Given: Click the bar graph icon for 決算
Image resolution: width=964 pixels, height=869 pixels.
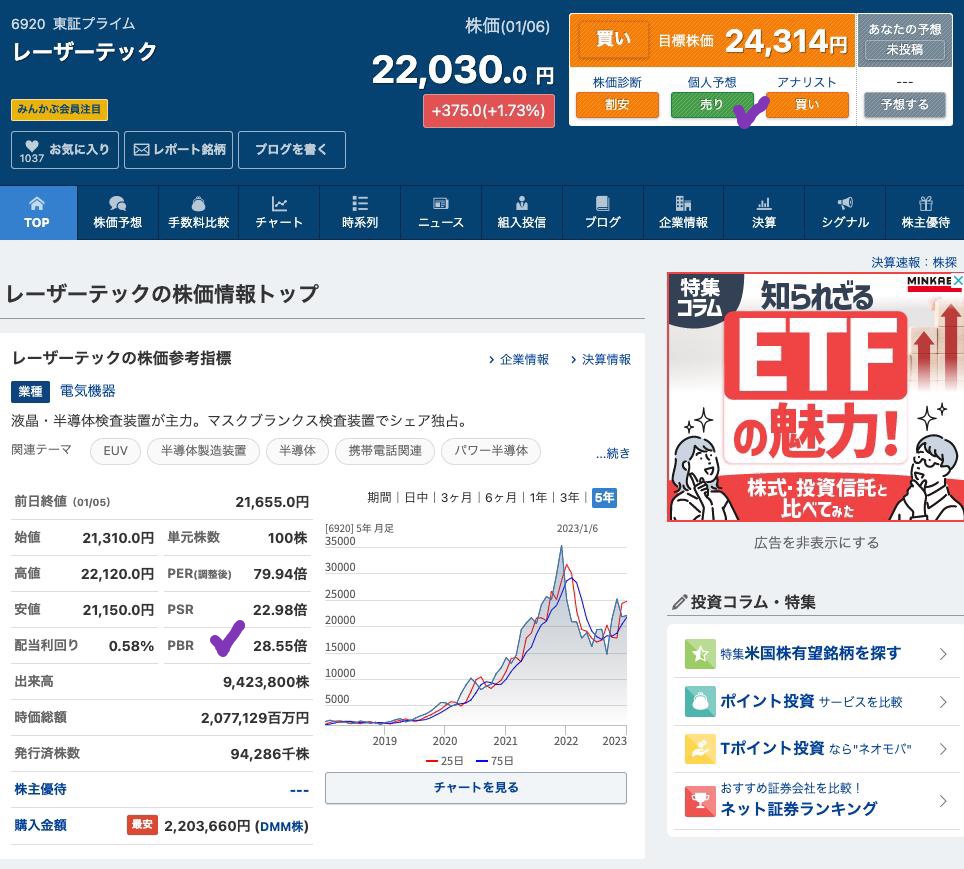Looking at the screenshot, I should pyautogui.click(x=764, y=203).
